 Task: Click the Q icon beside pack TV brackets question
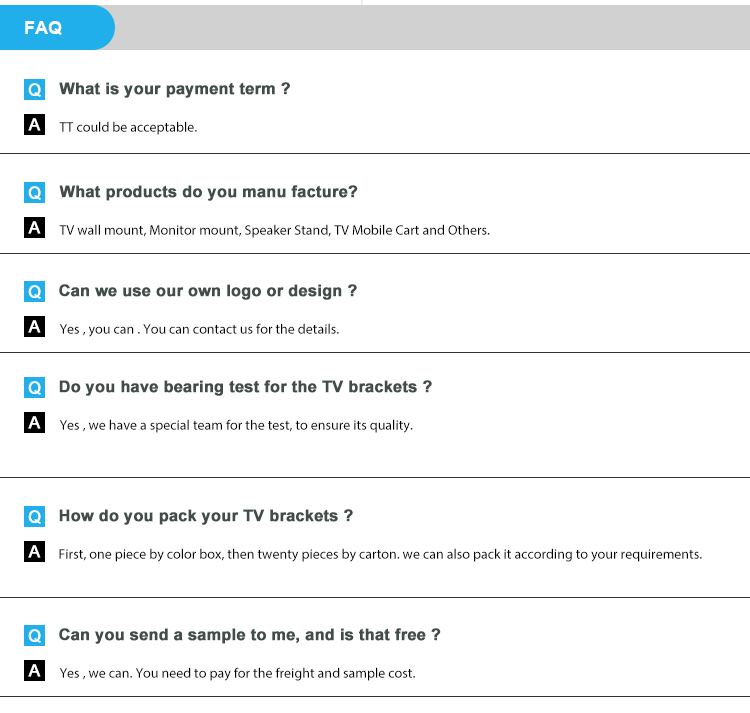click(x=35, y=517)
